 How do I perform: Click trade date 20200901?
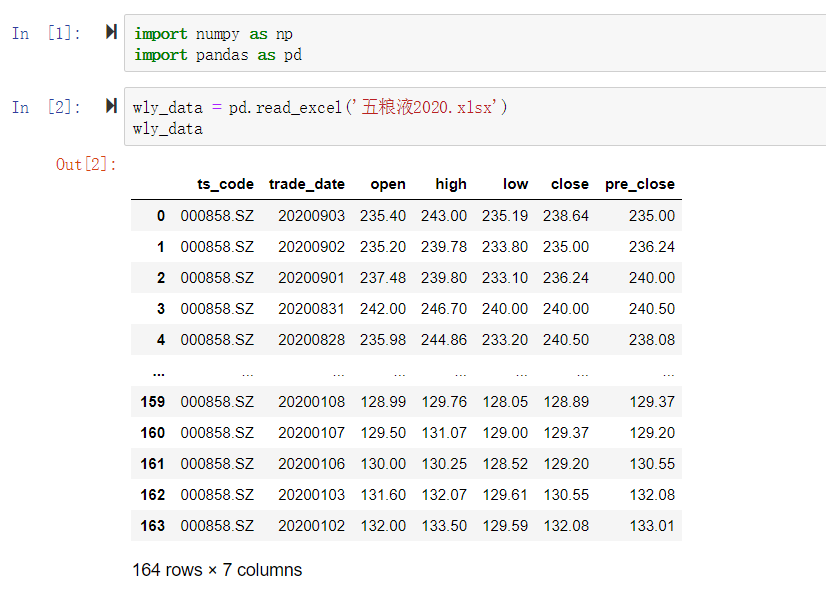[x=311, y=278]
